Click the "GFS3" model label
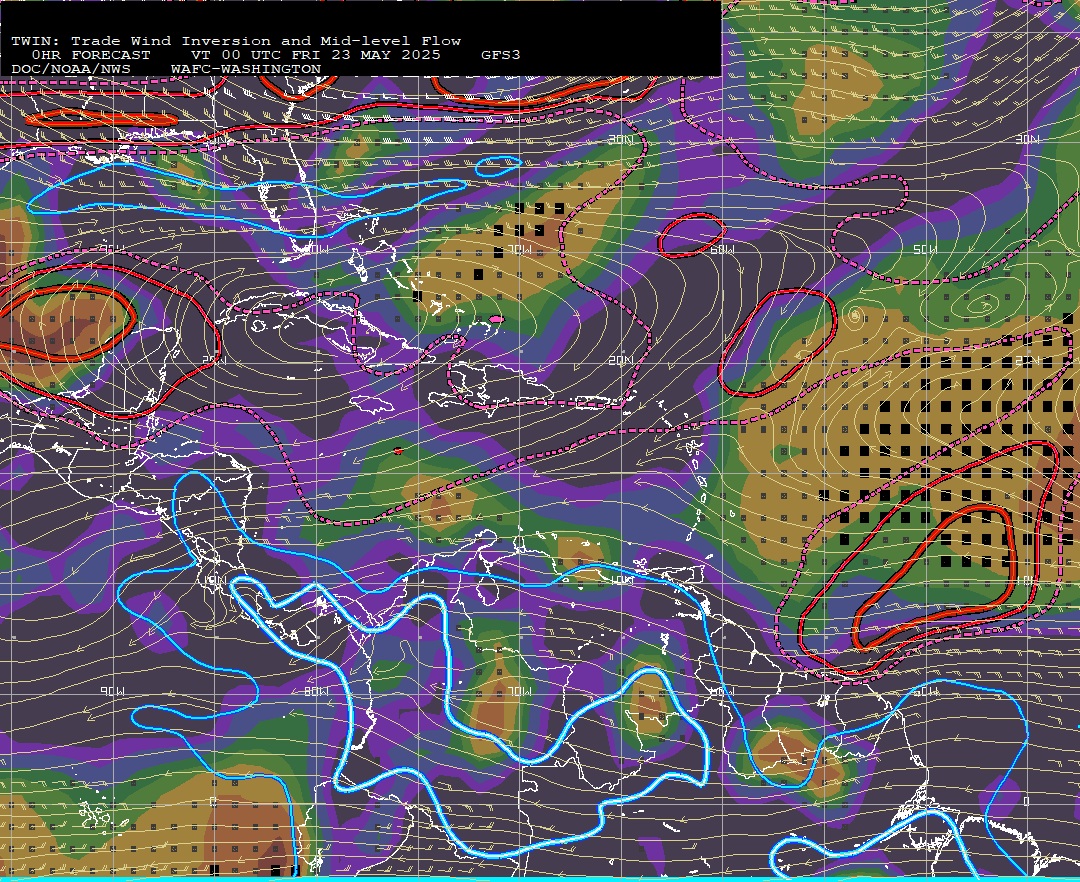The height and width of the screenshot is (882, 1080). pos(501,55)
